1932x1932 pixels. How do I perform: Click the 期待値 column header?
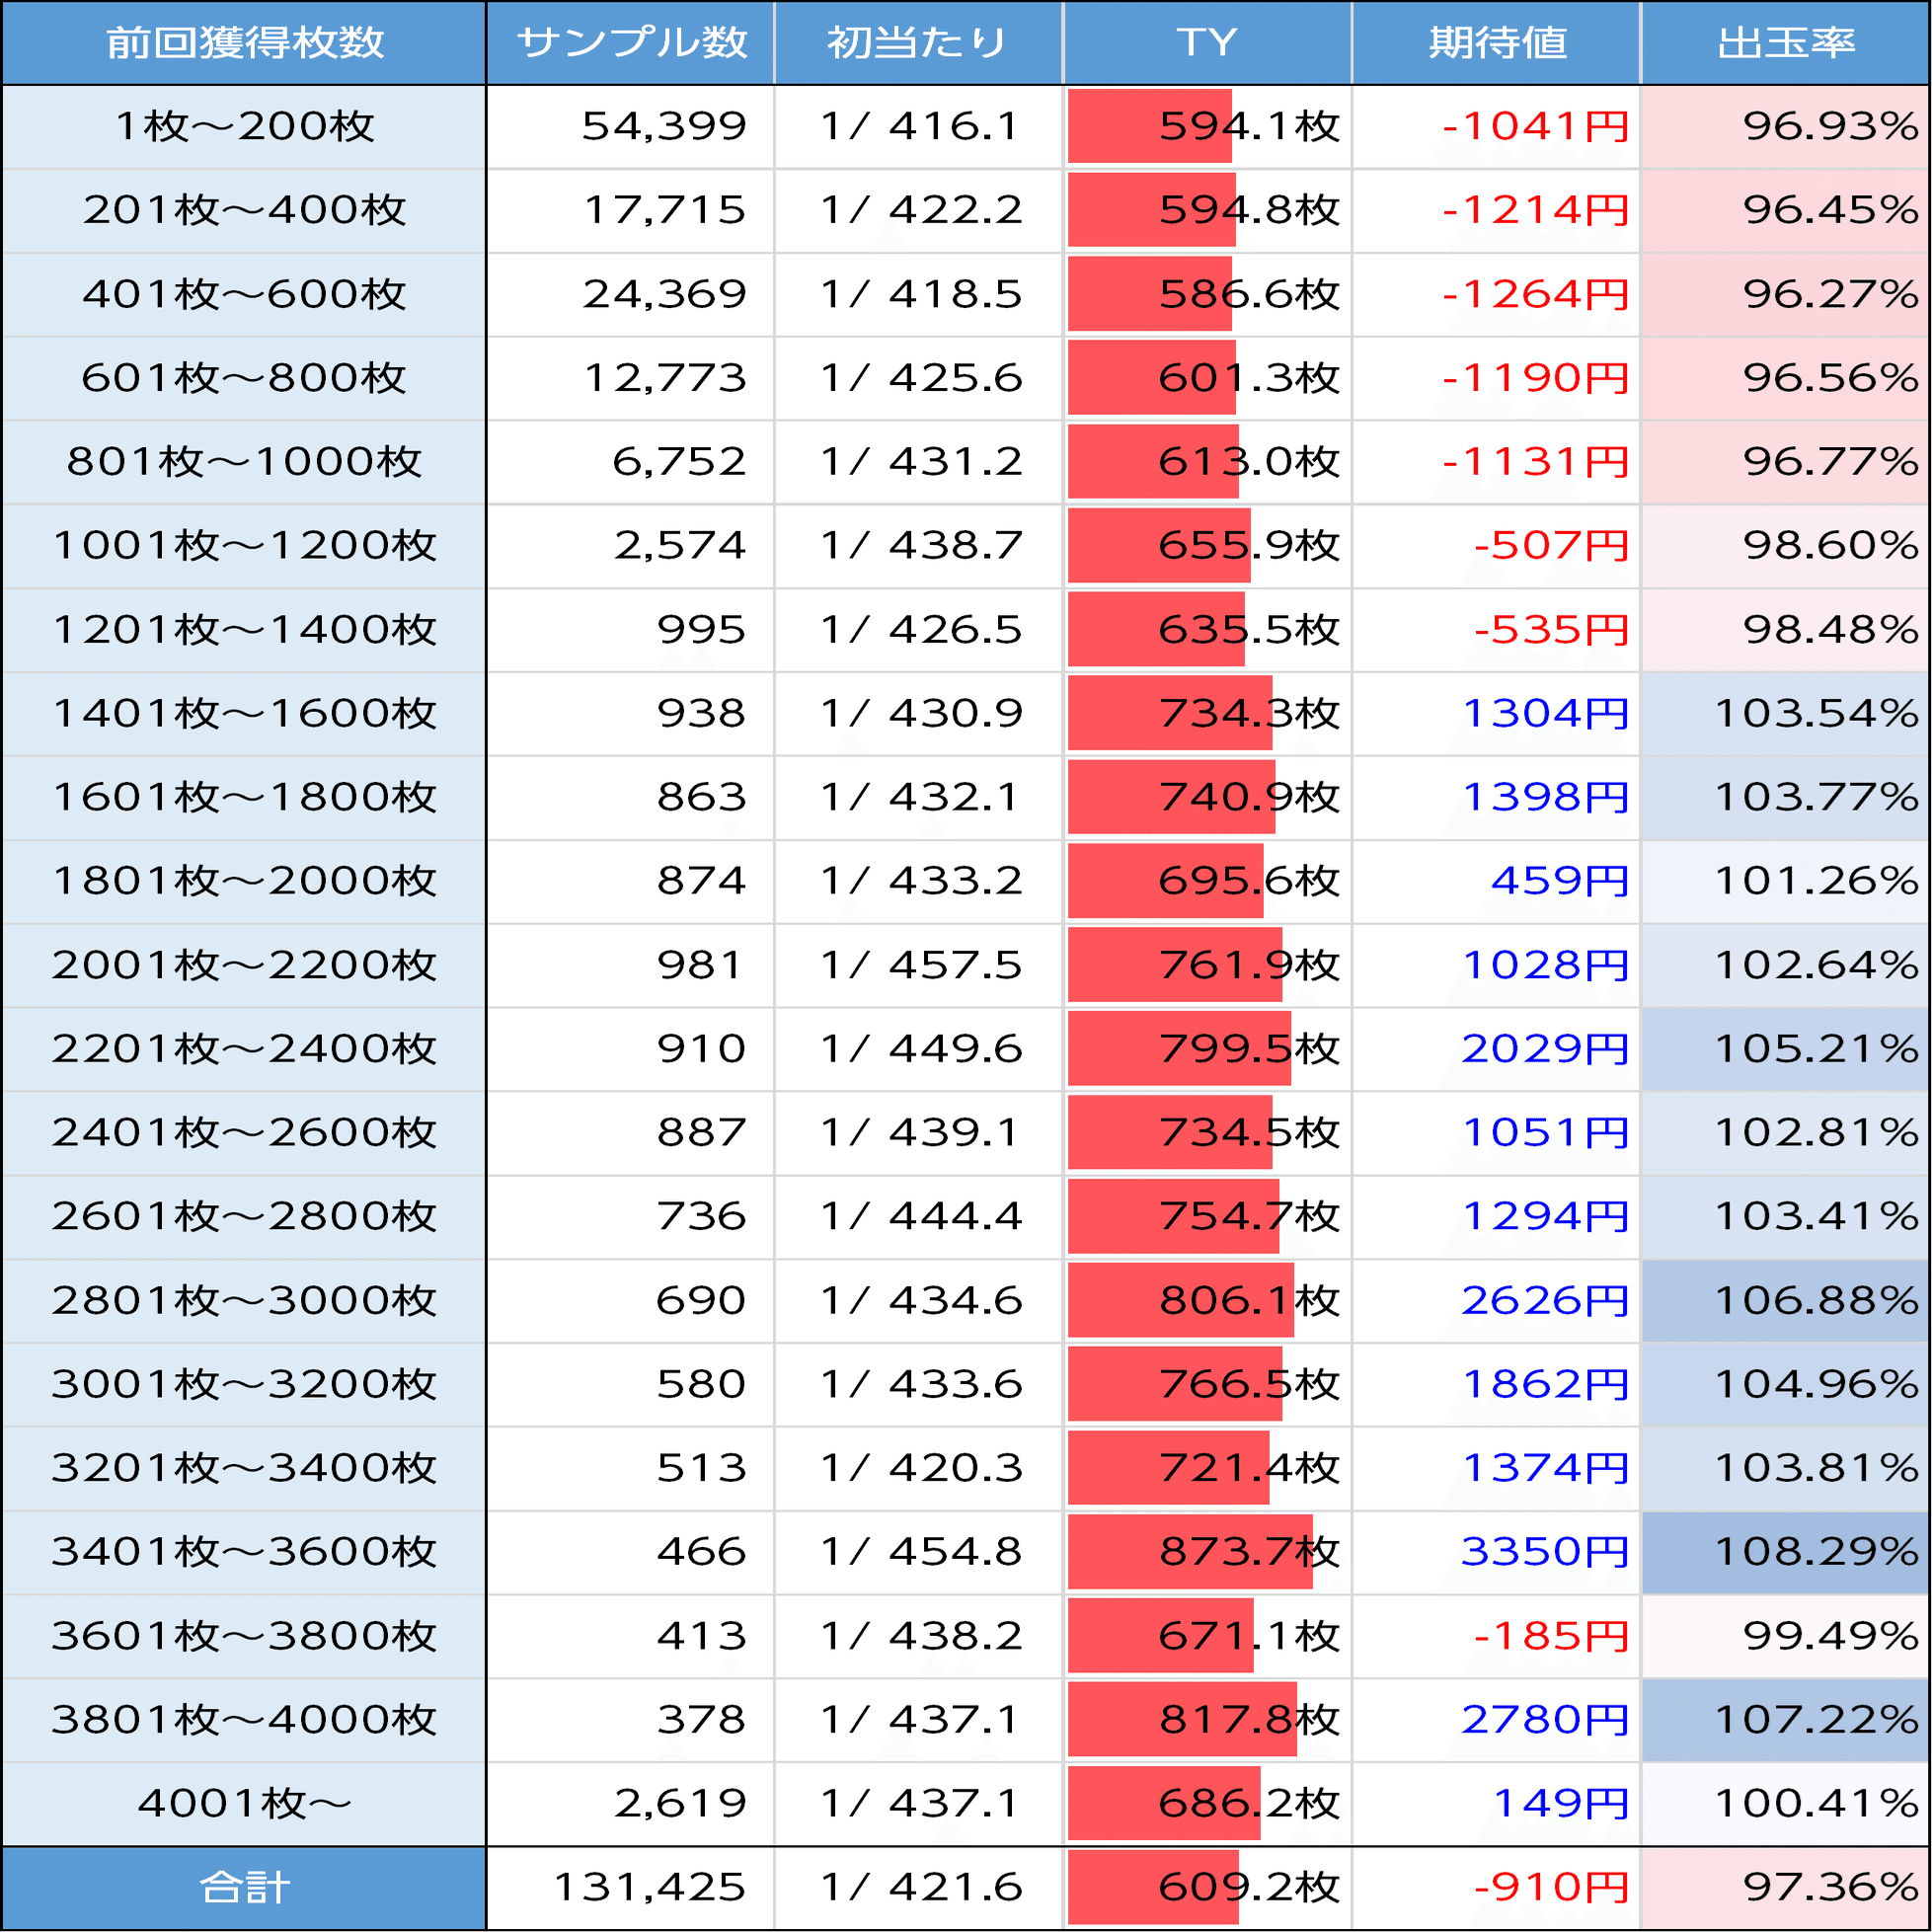pyautogui.click(x=1496, y=42)
